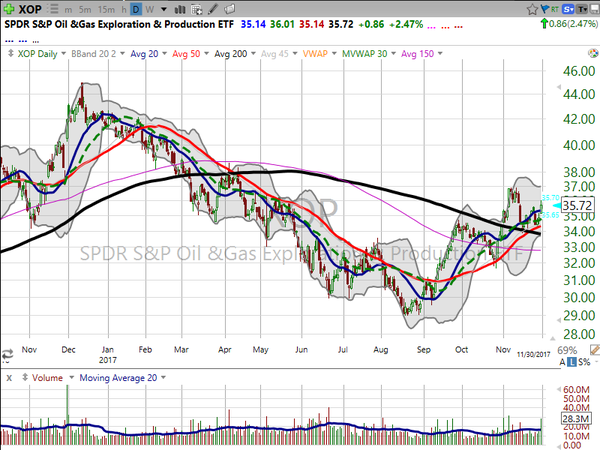Viewport: 600px width, 450px height.
Task: Click the Moving Average 20 label
Action: pos(118,378)
